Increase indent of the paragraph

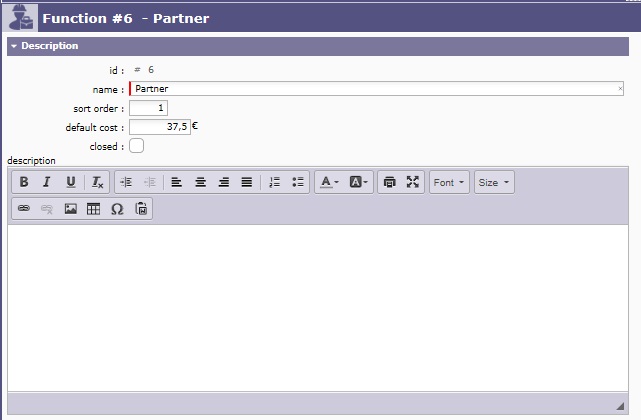click(x=126, y=182)
